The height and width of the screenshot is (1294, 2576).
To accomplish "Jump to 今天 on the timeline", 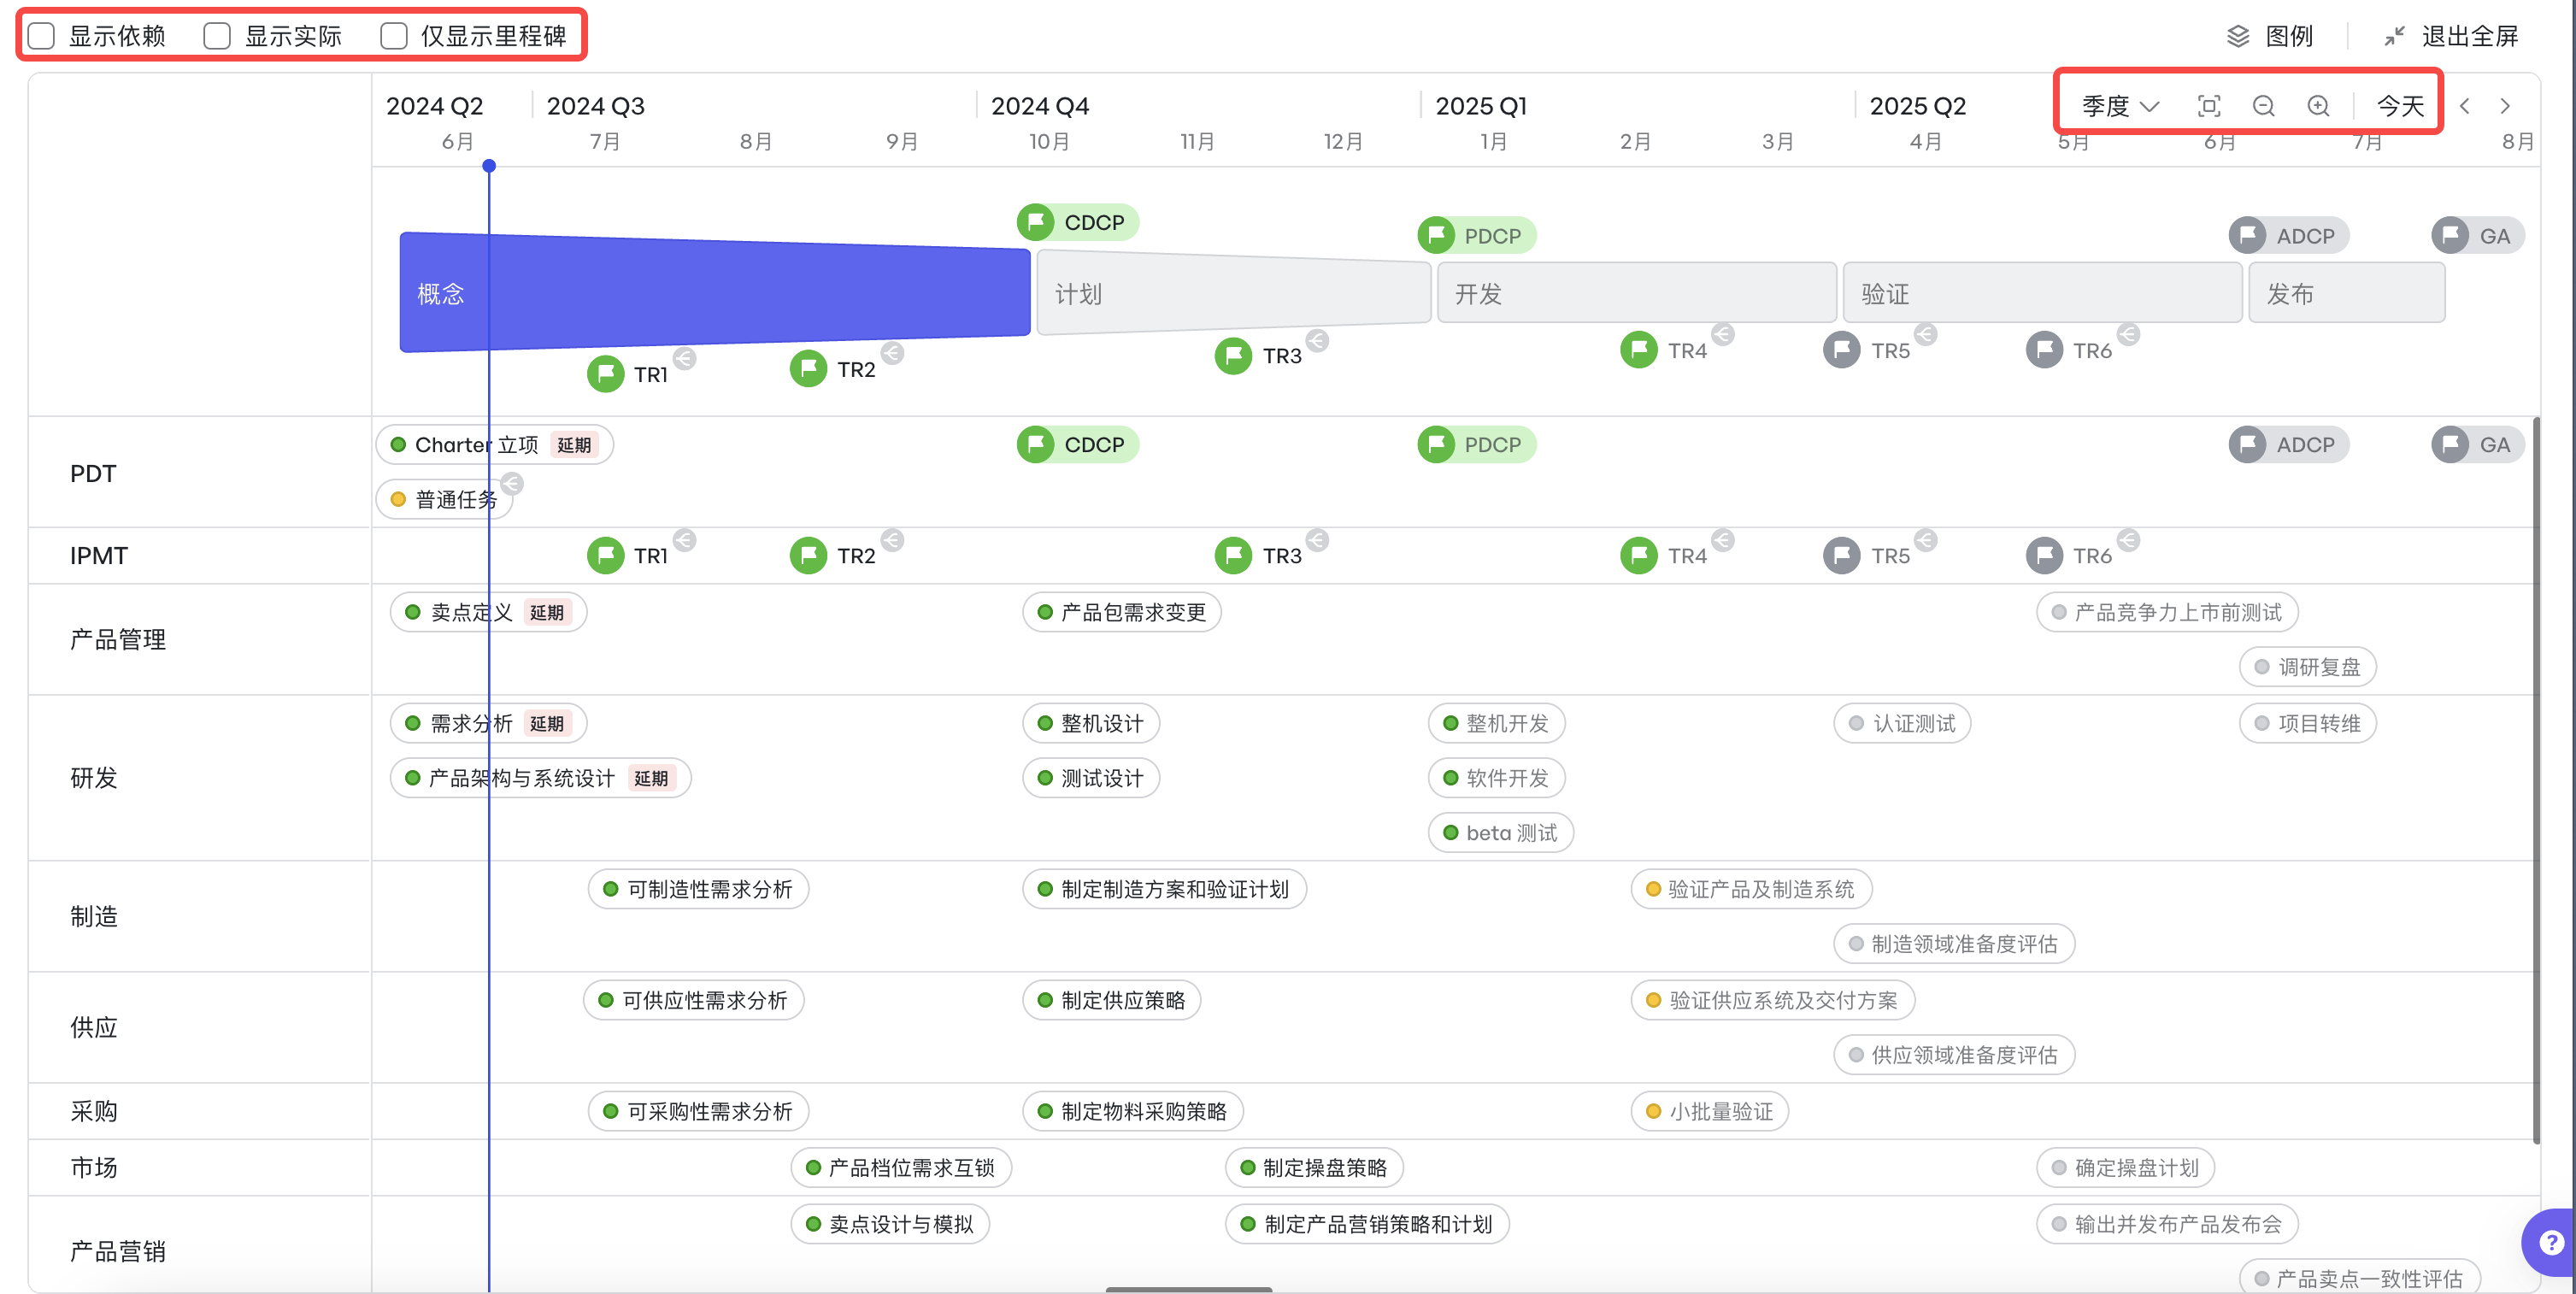I will tap(2400, 105).
